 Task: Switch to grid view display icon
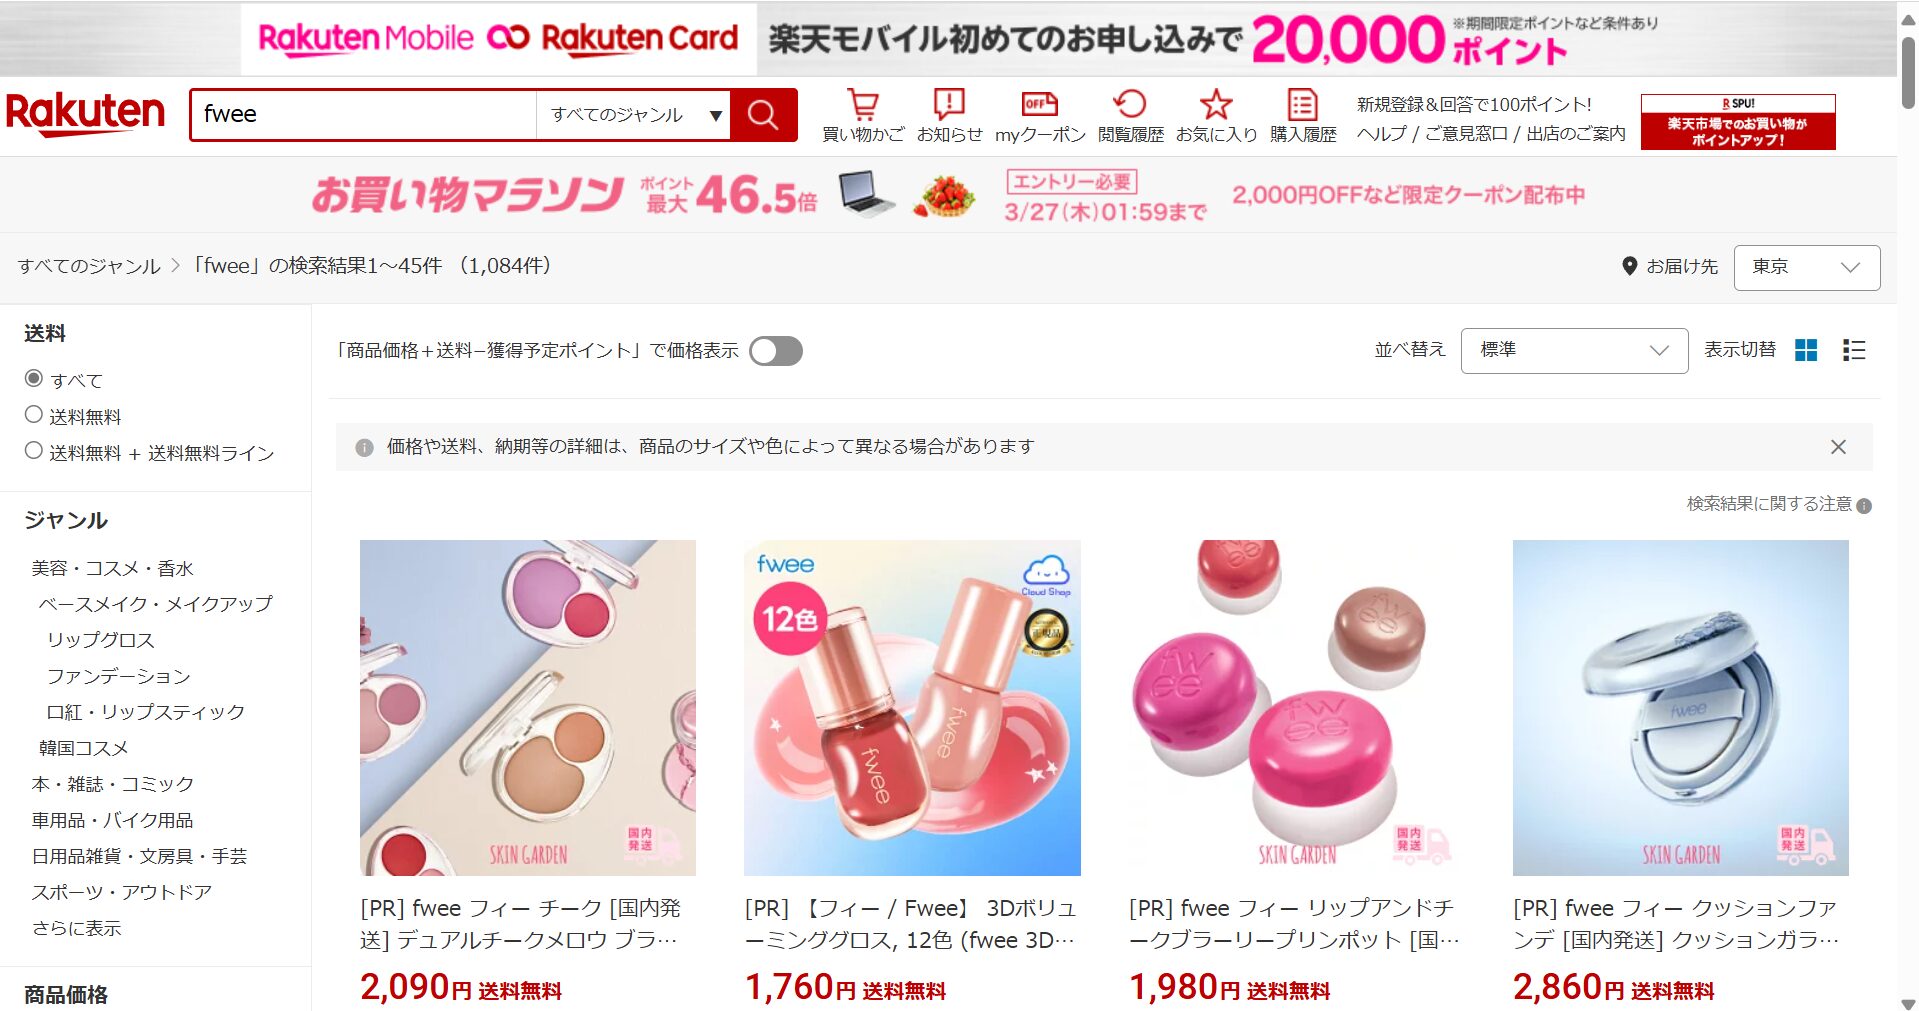(1806, 350)
